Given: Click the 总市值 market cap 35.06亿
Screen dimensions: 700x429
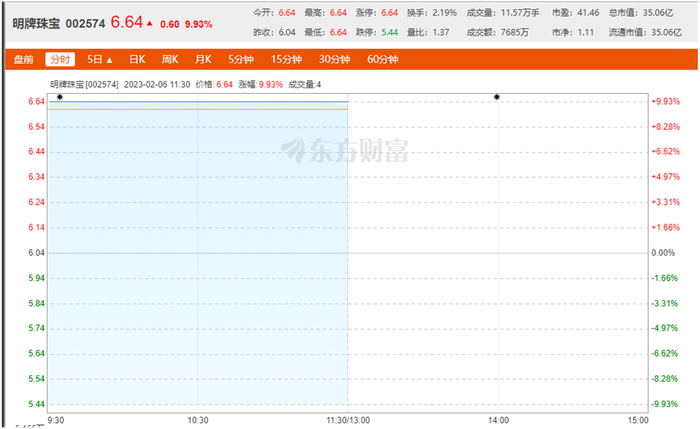Looking at the screenshot, I should pyautogui.click(x=658, y=13).
